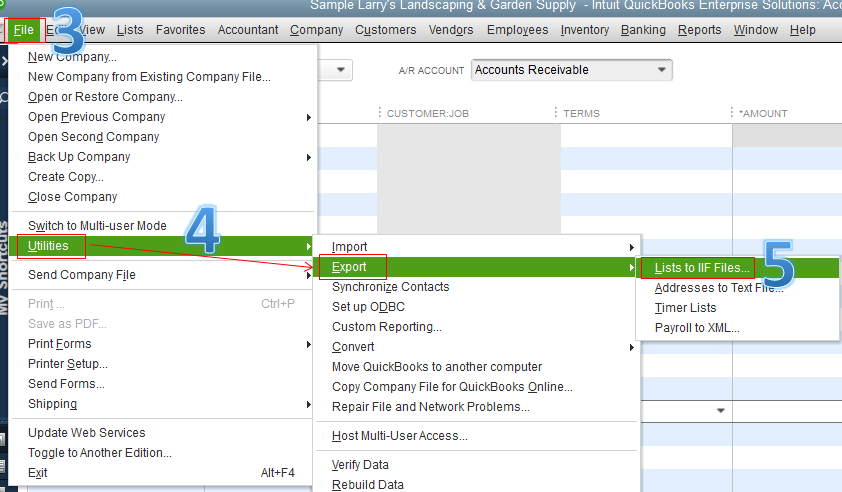Choose Verify Data

tap(360, 465)
